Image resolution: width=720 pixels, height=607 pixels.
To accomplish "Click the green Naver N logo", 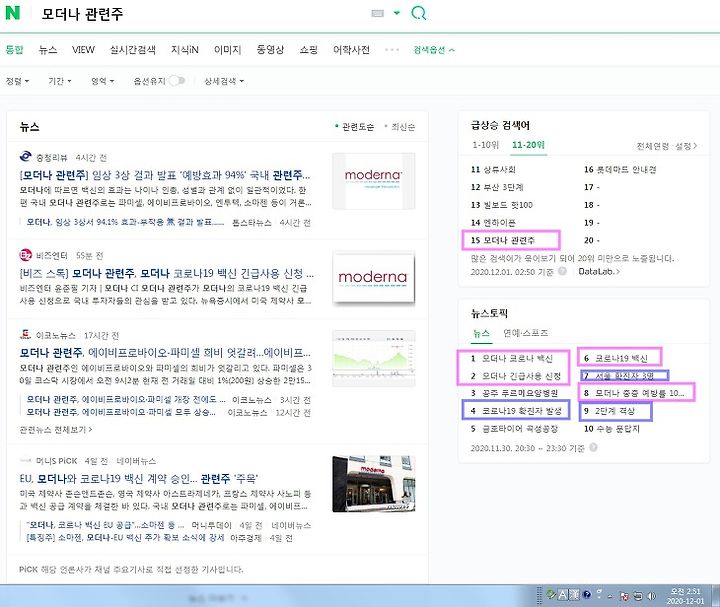I will [12, 12].
